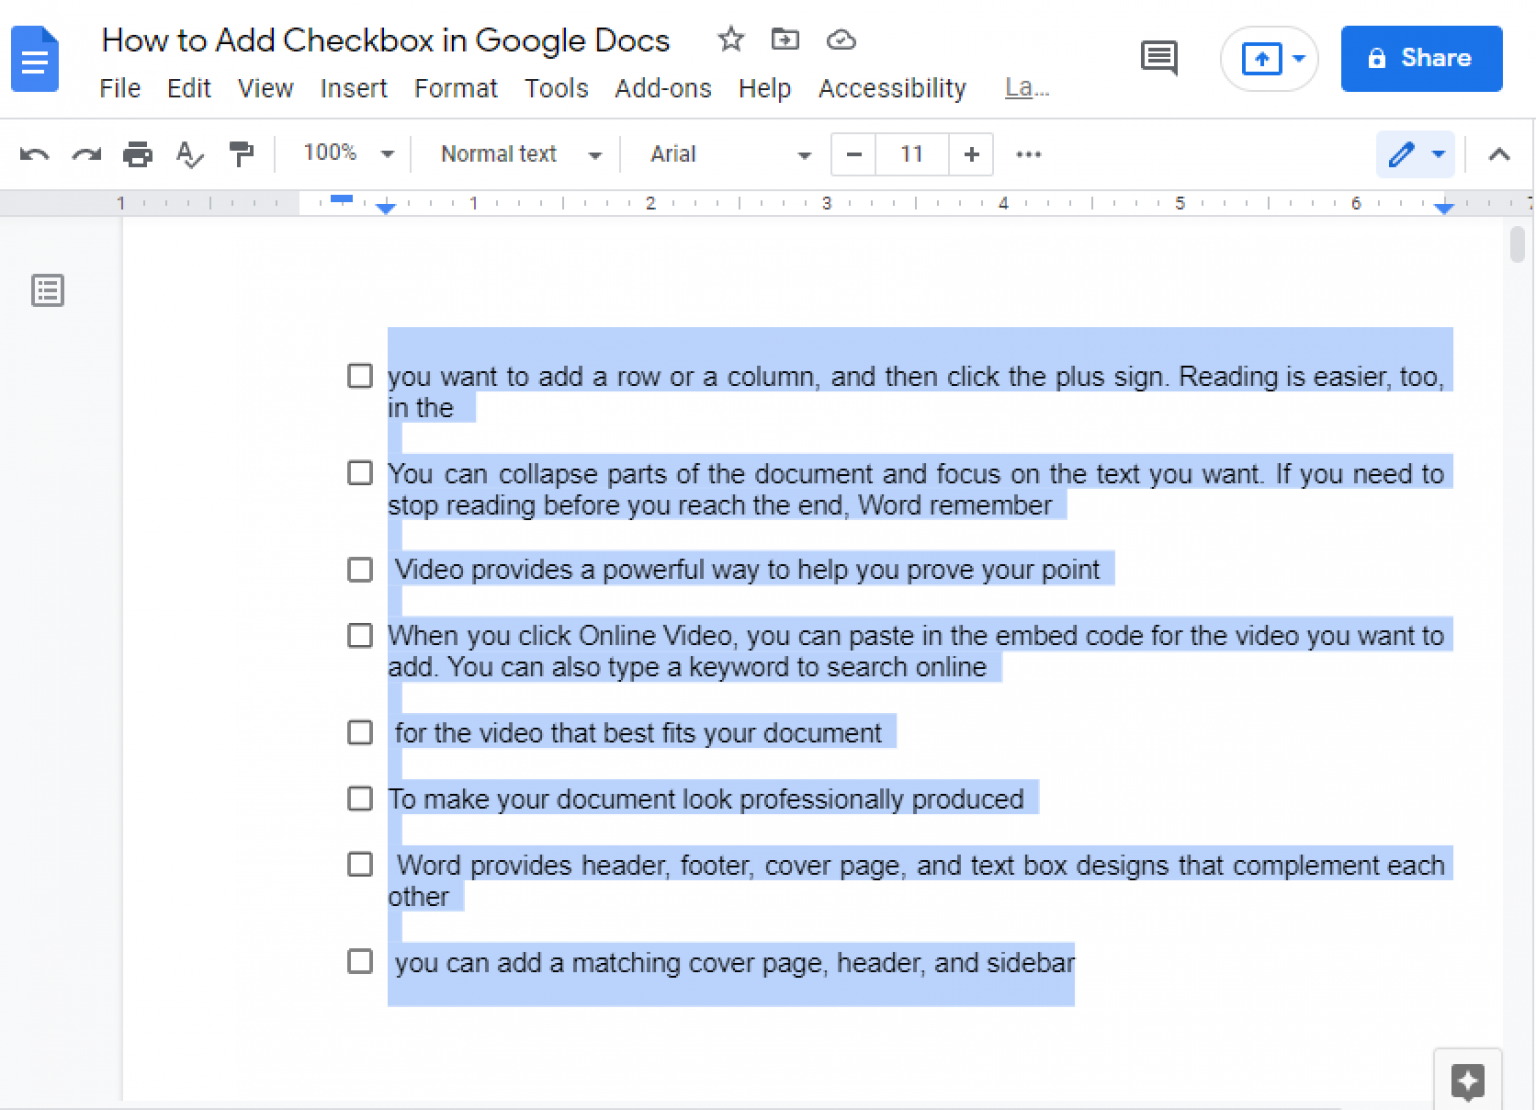Open the editing mode dropdown arrow
Image resolution: width=1536 pixels, height=1110 pixels.
pos(1438,154)
